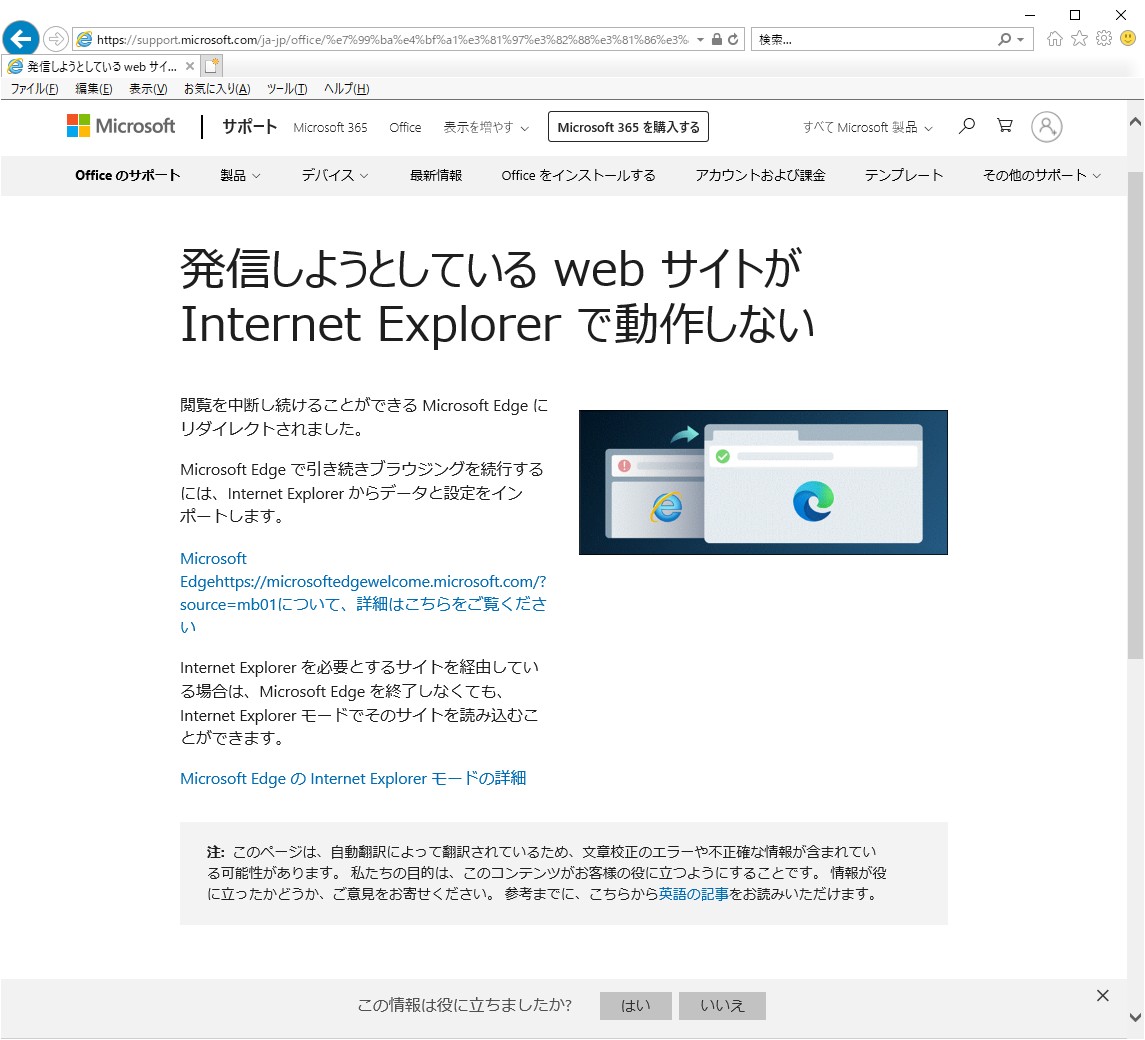1145x1040 pixels.
Task: Open the Microsoft Edge welcome link
Action: (363, 592)
